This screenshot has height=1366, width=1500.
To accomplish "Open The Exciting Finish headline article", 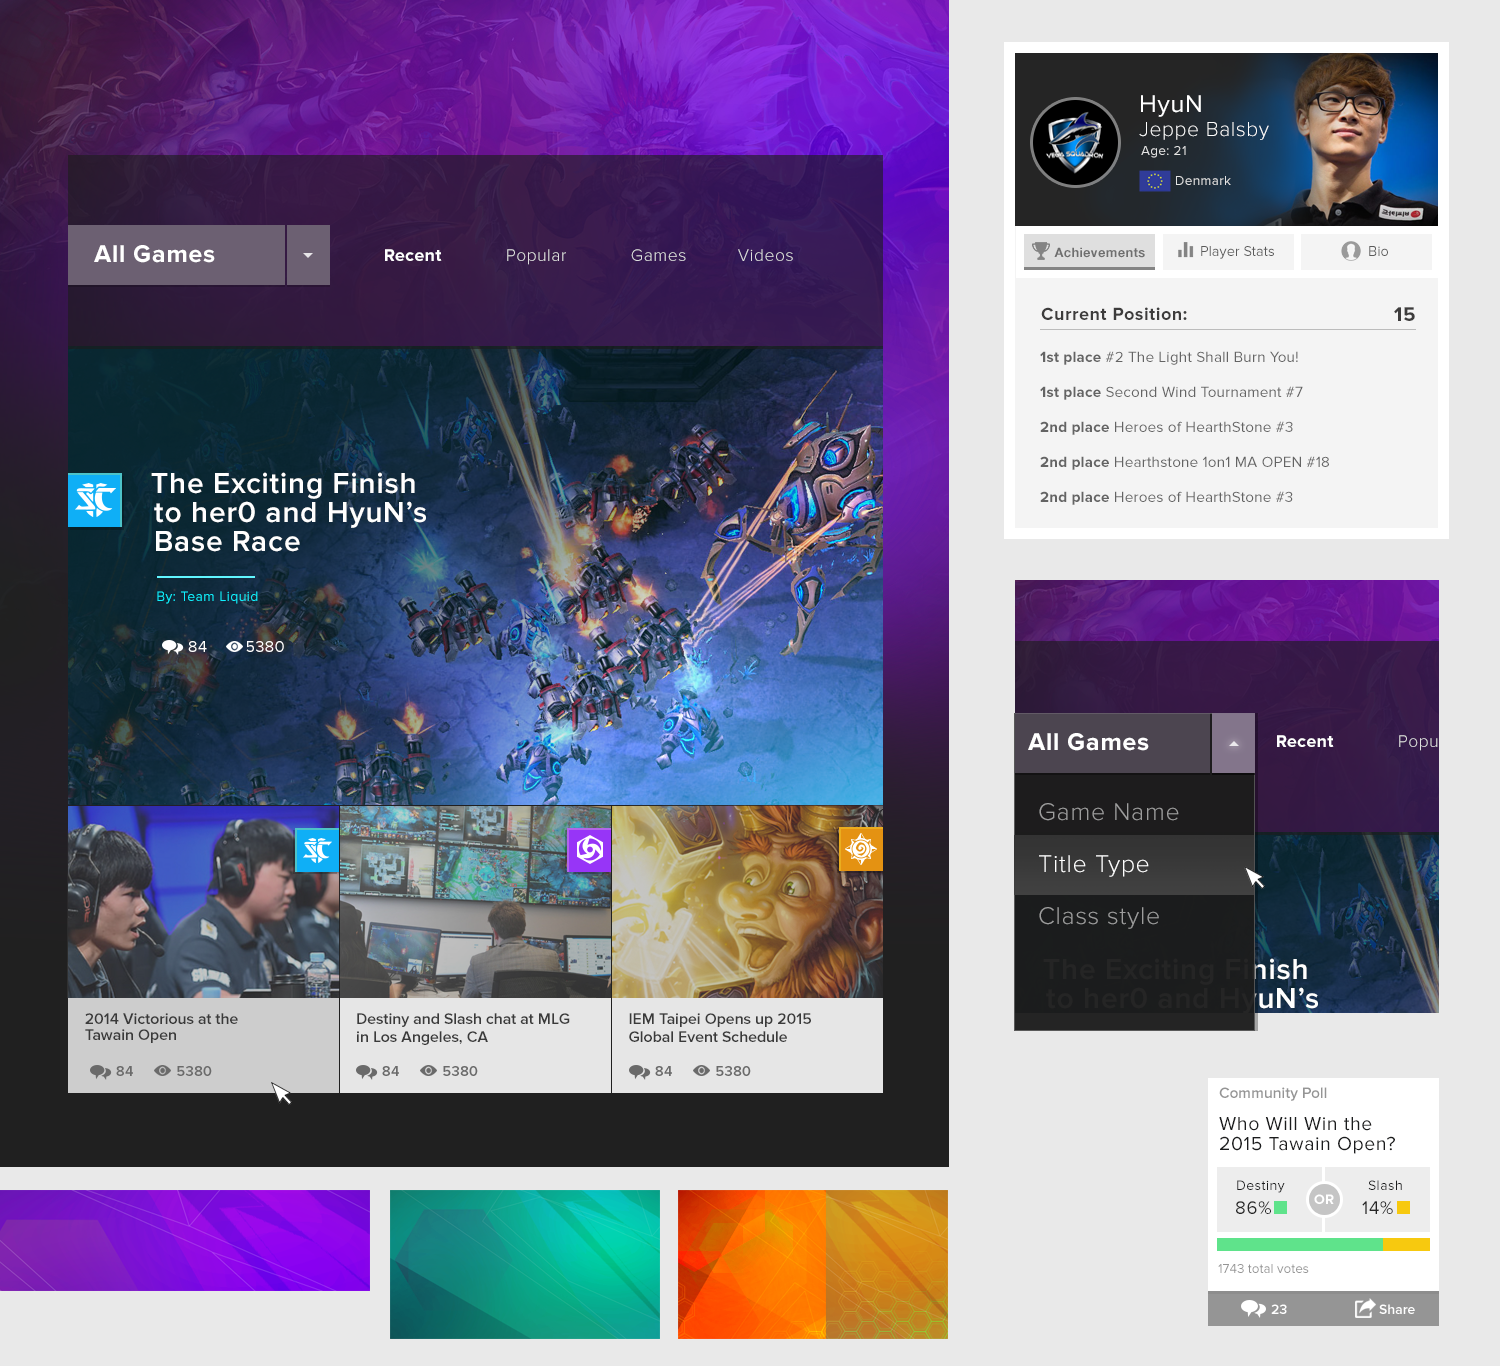I will tap(289, 513).
